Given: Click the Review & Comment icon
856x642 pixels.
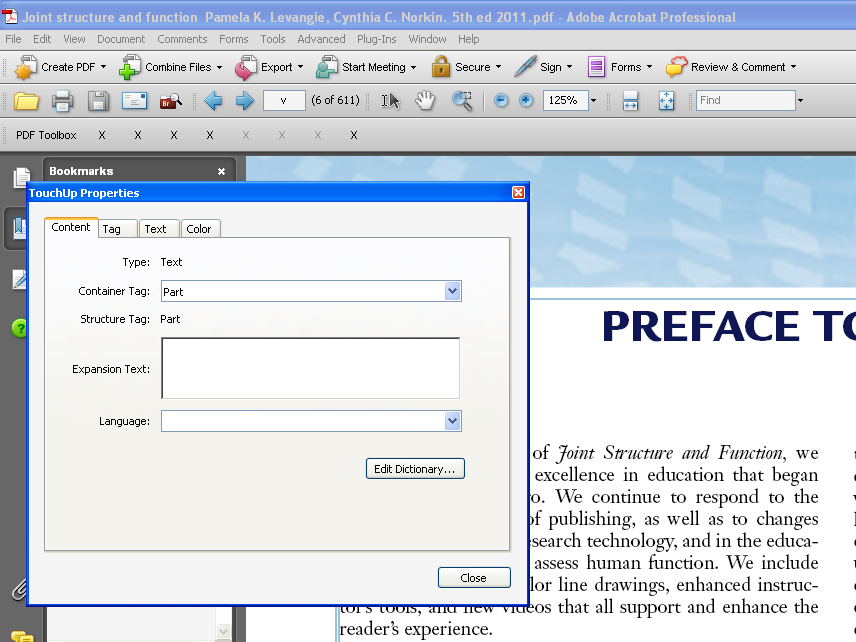Looking at the screenshot, I should pyautogui.click(x=676, y=67).
